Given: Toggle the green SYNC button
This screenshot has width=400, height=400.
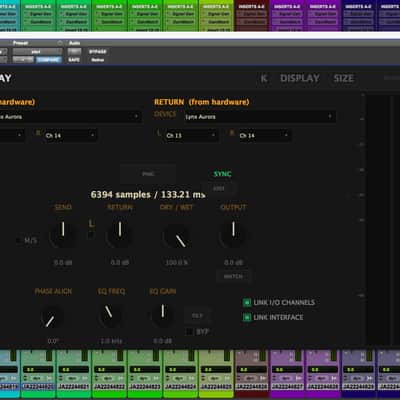Looking at the screenshot, I should coord(222,174).
